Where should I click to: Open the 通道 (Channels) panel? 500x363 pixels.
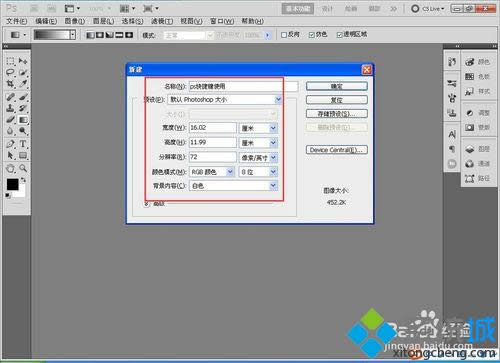point(478,164)
